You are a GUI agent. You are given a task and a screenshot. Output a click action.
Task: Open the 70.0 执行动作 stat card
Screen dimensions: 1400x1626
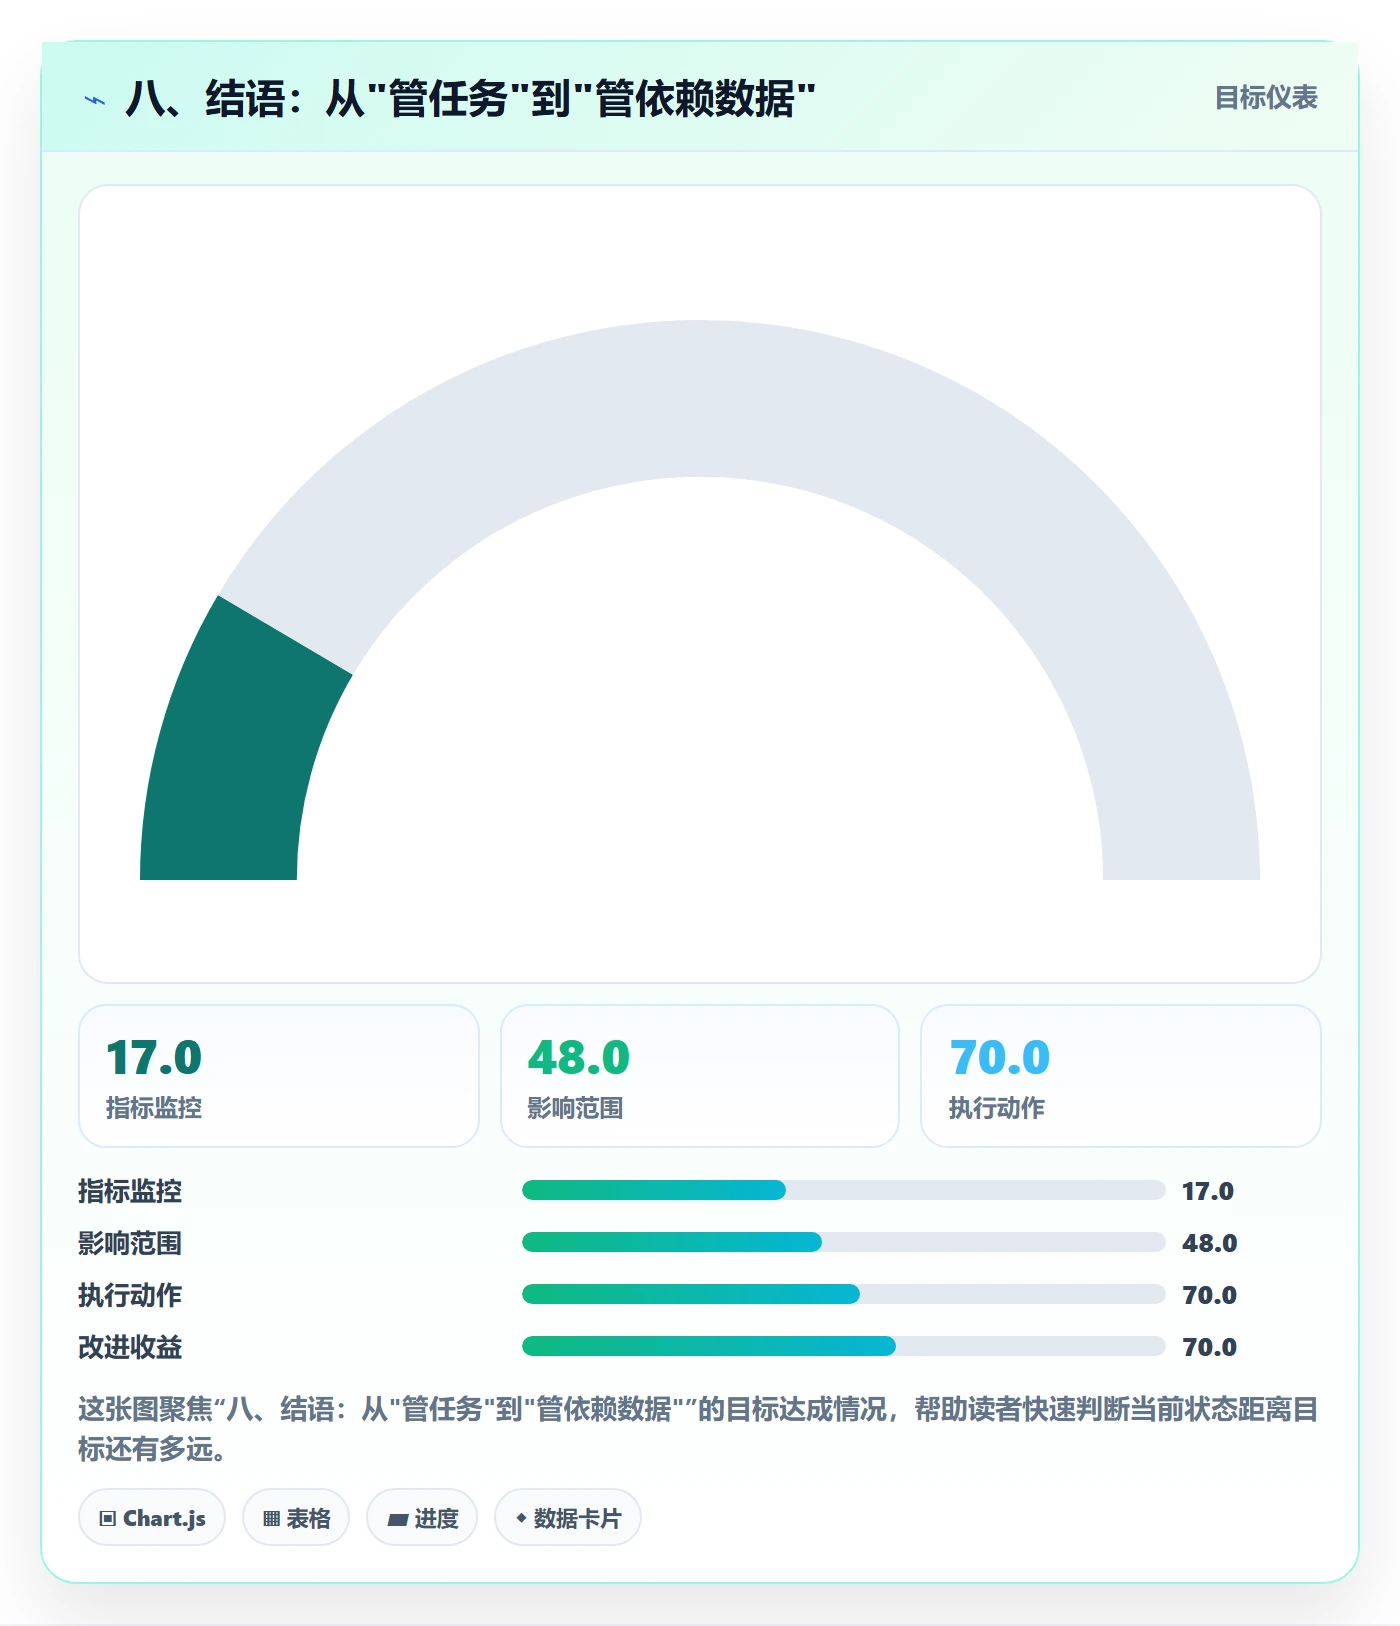(1121, 1076)
